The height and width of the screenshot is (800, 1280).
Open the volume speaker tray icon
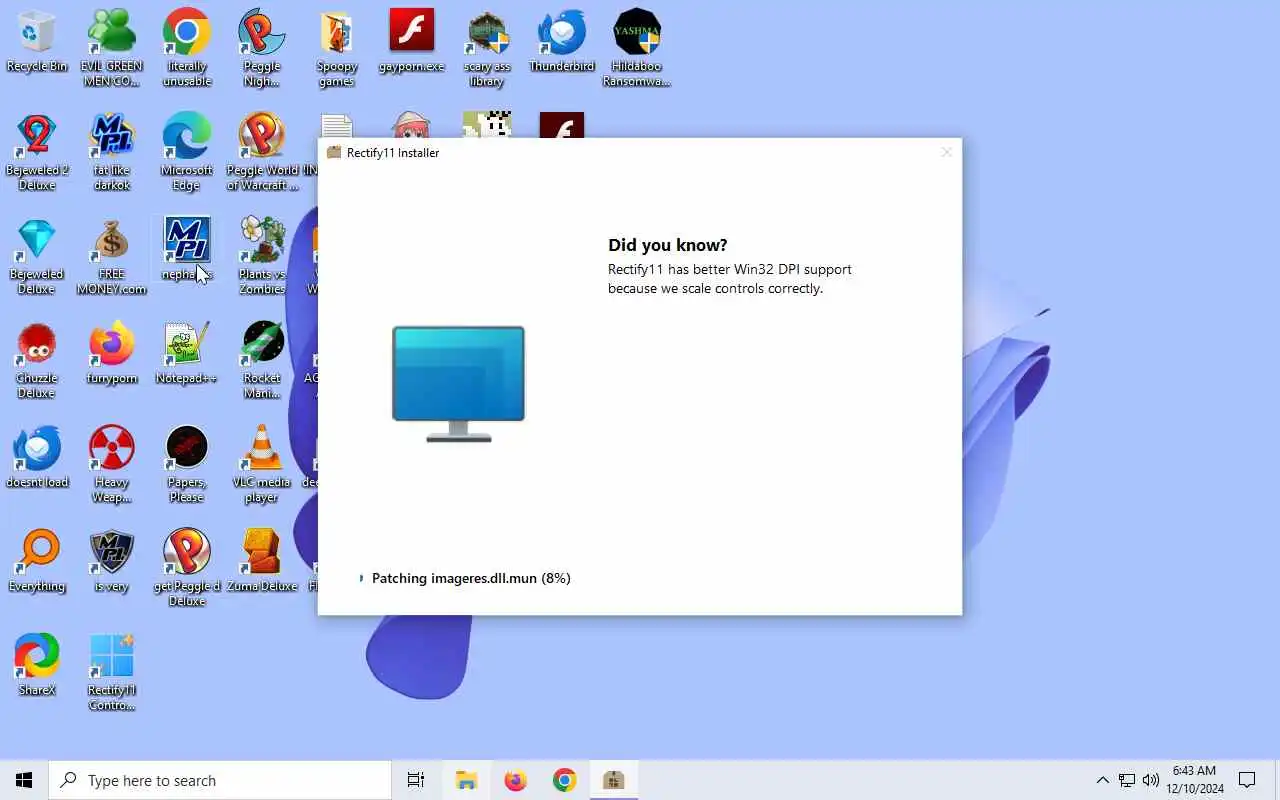click(x=1151, y=780)
